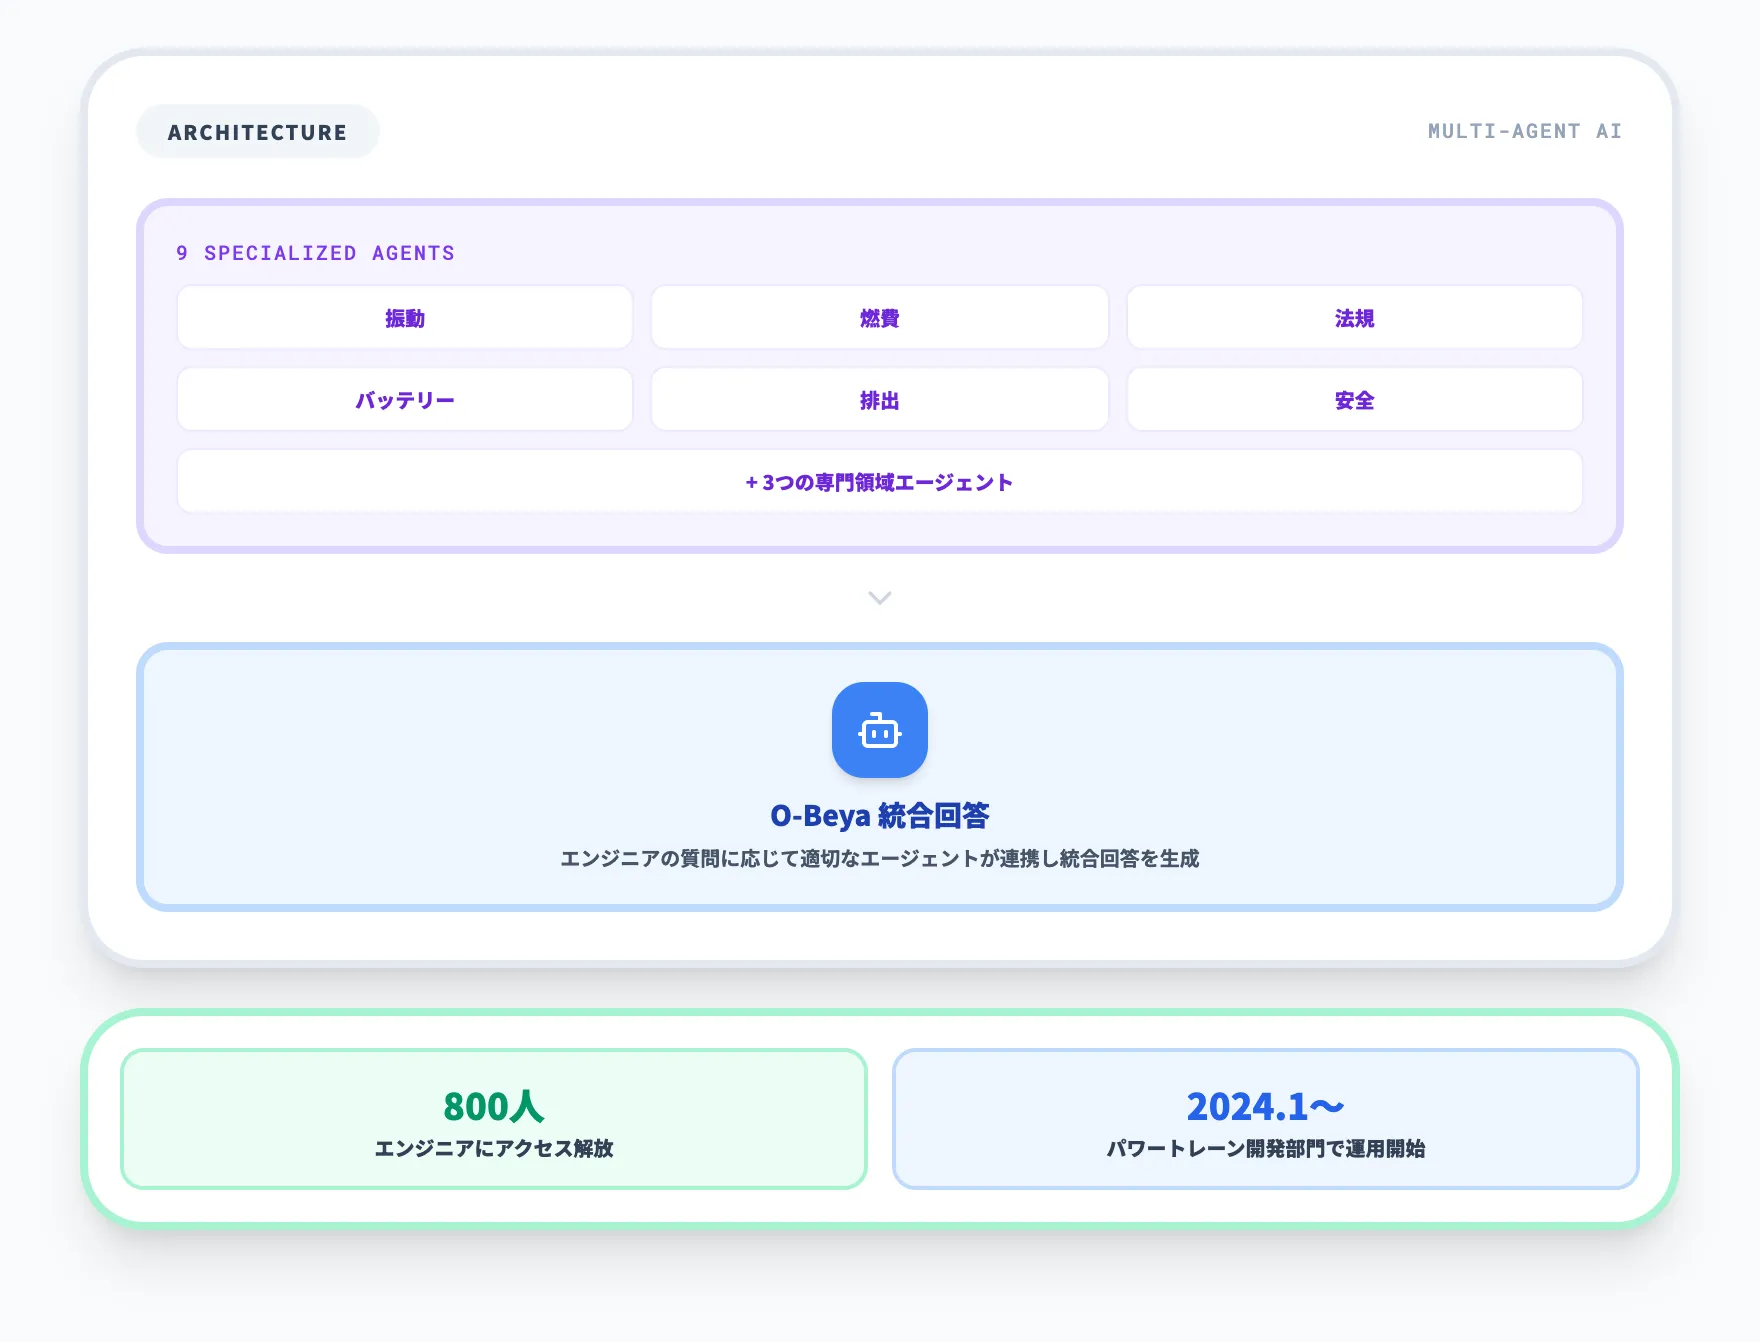Click the O-Beya robot icon

pos(879,730)
